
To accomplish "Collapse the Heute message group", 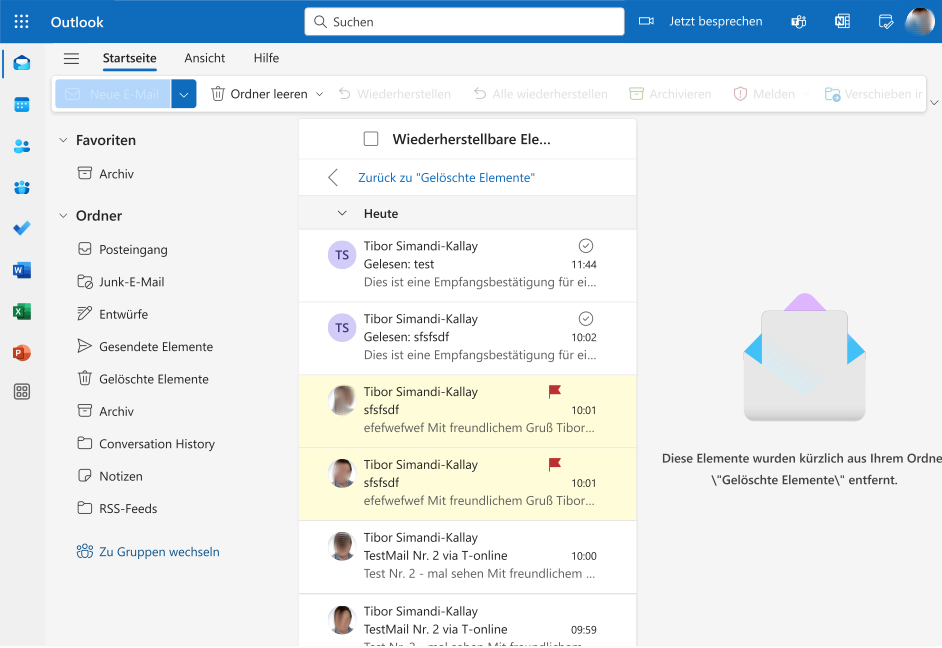I will [342, 213].
